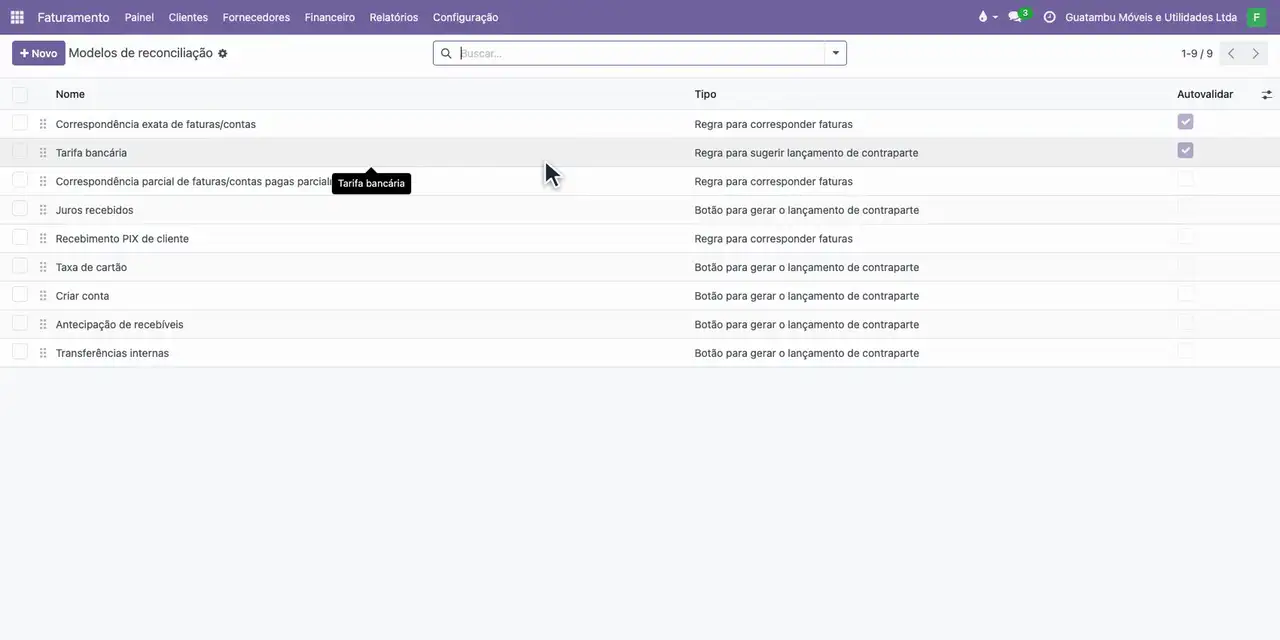Toggle Autovalidar for Correspondência exata row
This screenshot has height=640, width=1280.
tap(1186, 121)
